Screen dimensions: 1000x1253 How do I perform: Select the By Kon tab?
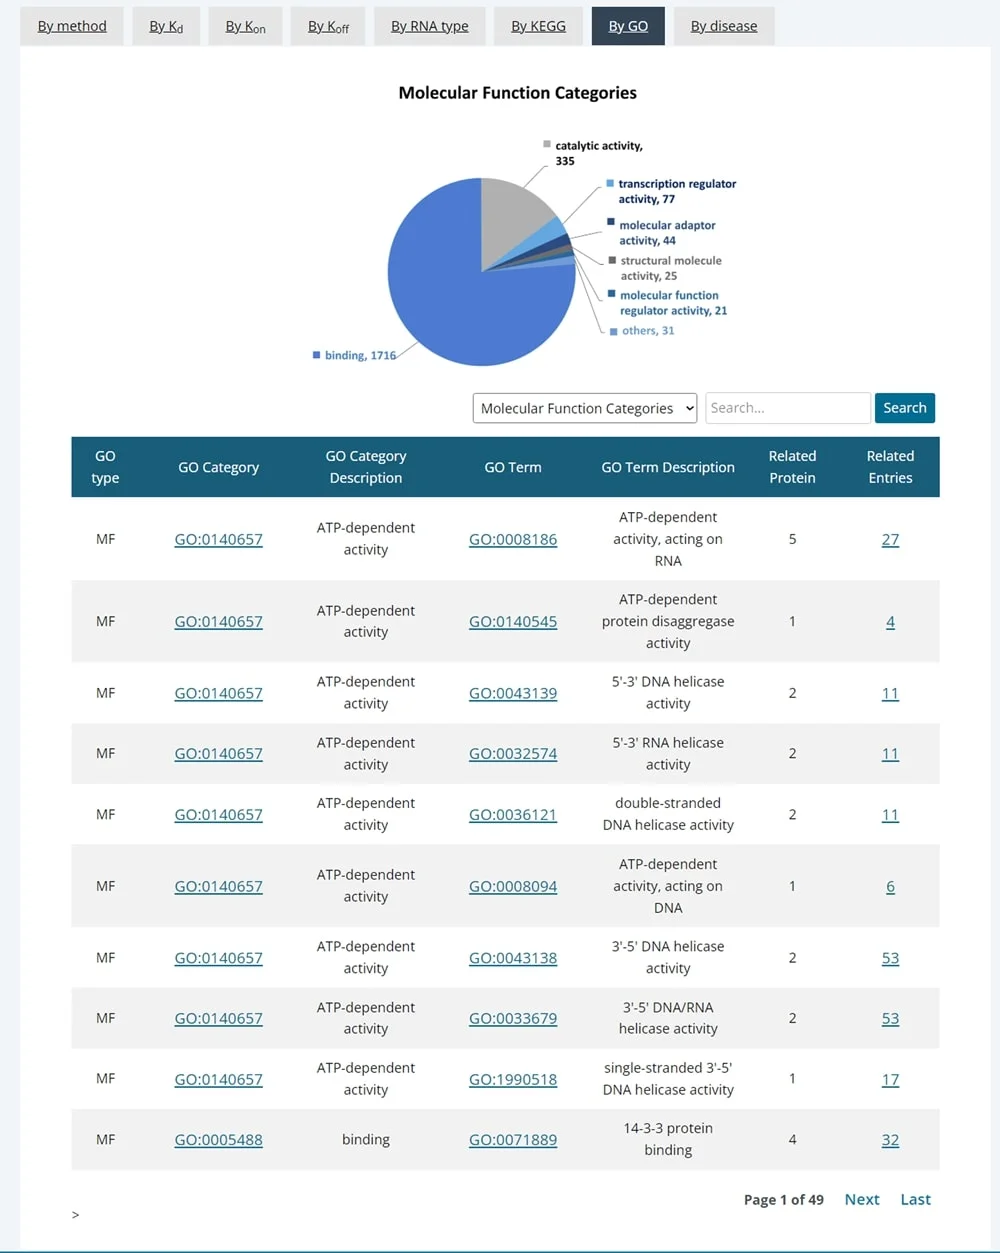coord(245,26)
